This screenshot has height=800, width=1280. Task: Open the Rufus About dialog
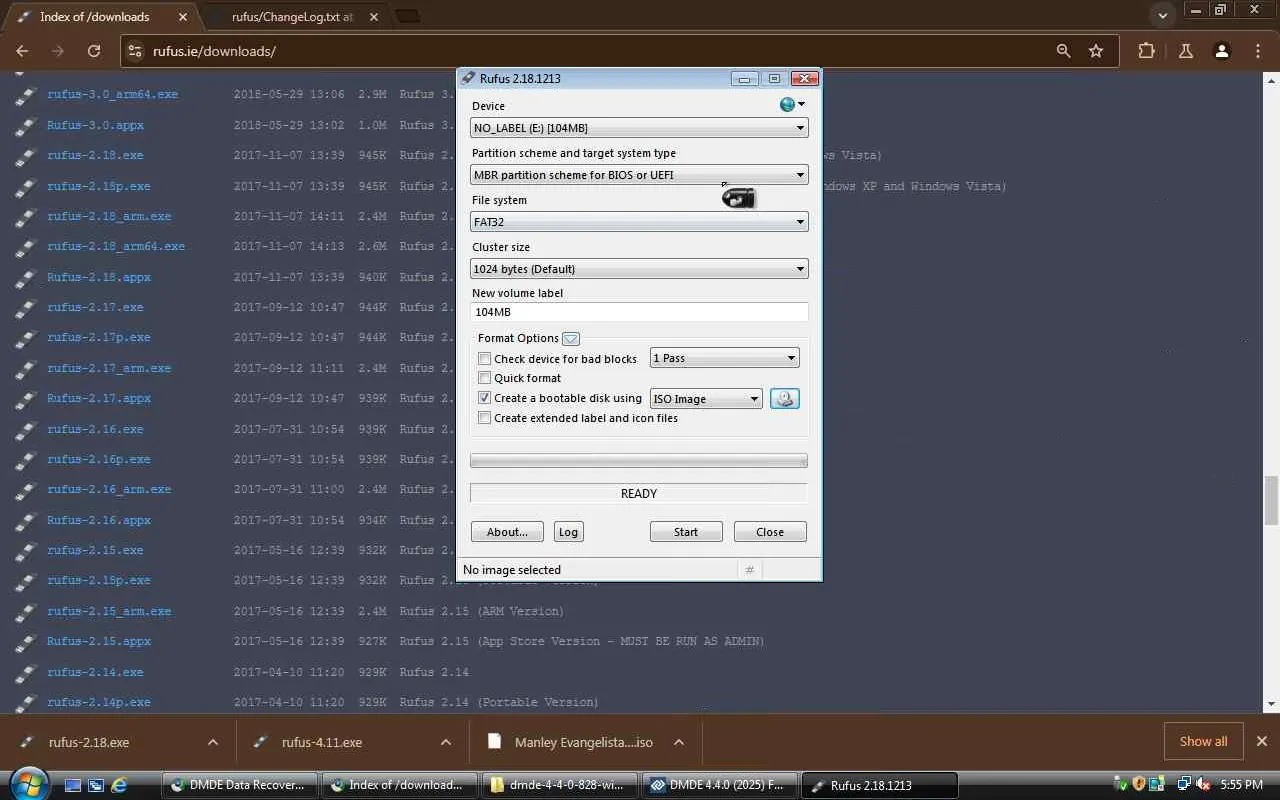(507, 532)
